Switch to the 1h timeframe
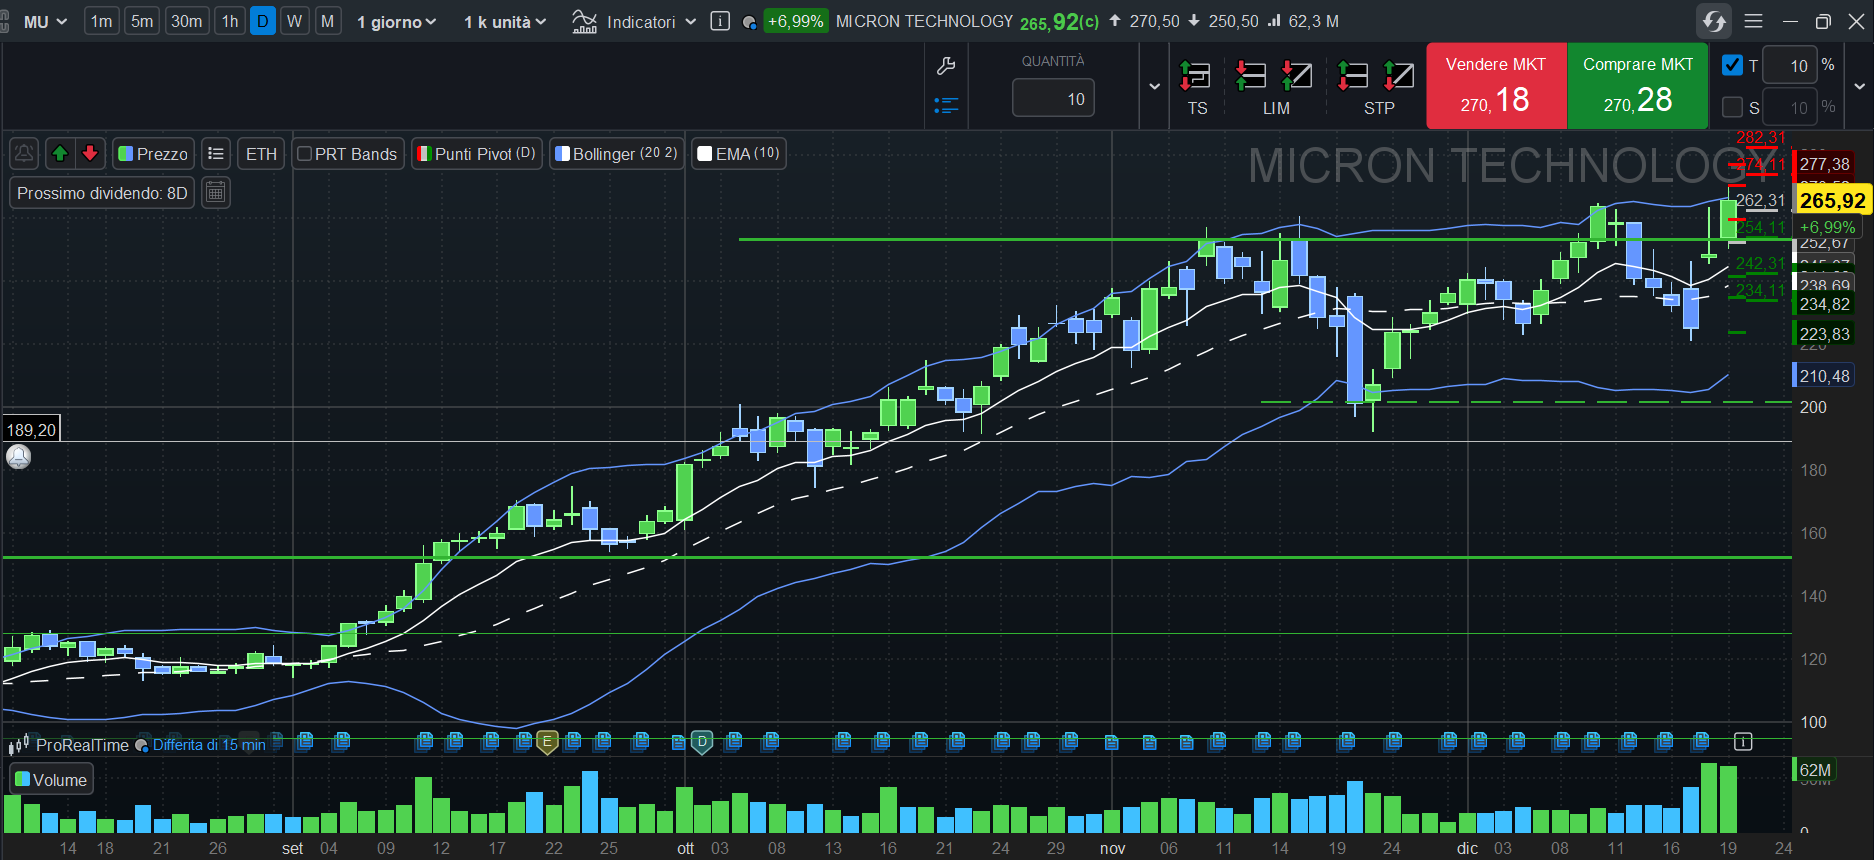This screenshot has width=1874, height=860. 230,21
